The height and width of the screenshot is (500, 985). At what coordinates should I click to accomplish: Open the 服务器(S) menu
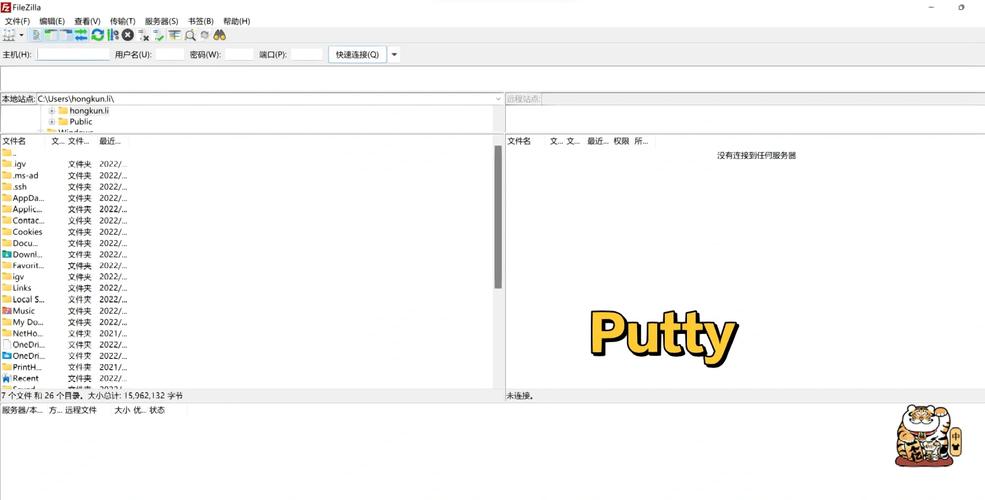click(x=161, y=21)
